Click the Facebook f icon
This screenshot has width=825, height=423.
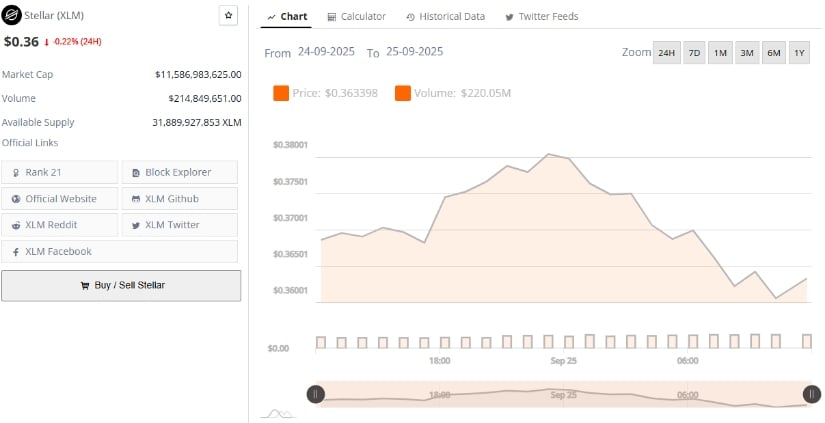point(16,252)
